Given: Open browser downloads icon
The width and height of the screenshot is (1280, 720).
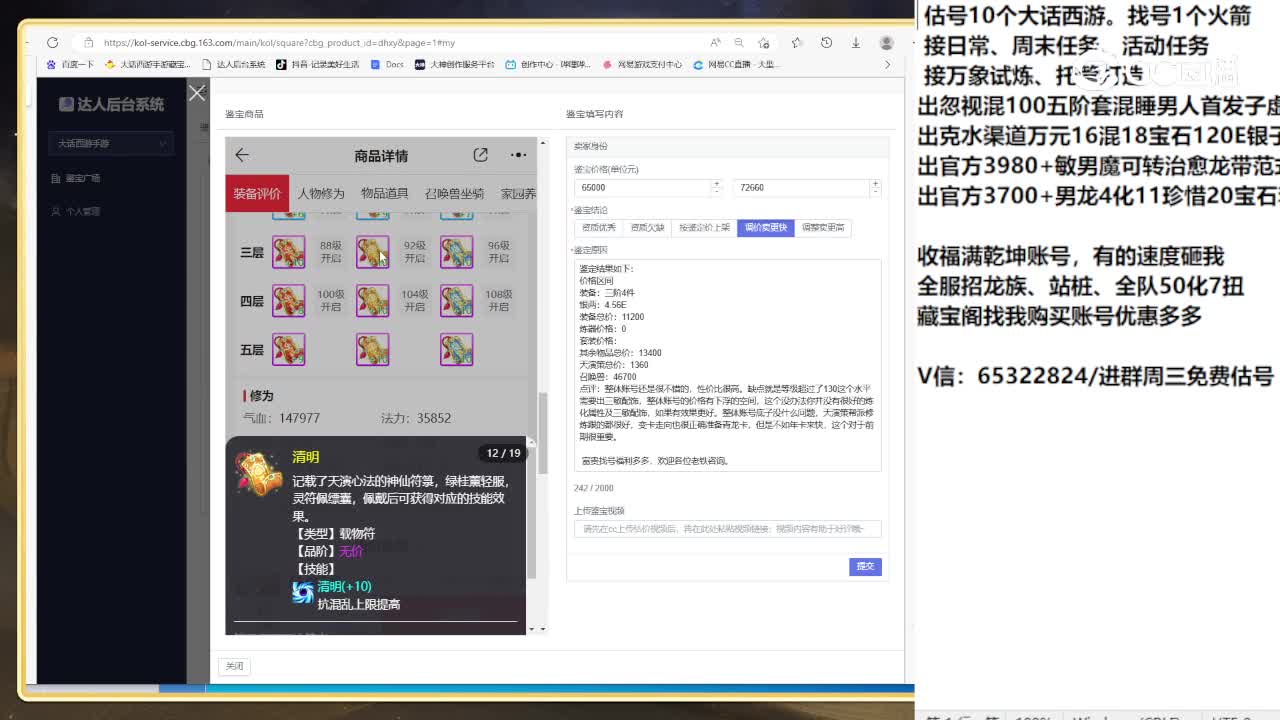Looking at the screenshot, I should pos(856,43).
